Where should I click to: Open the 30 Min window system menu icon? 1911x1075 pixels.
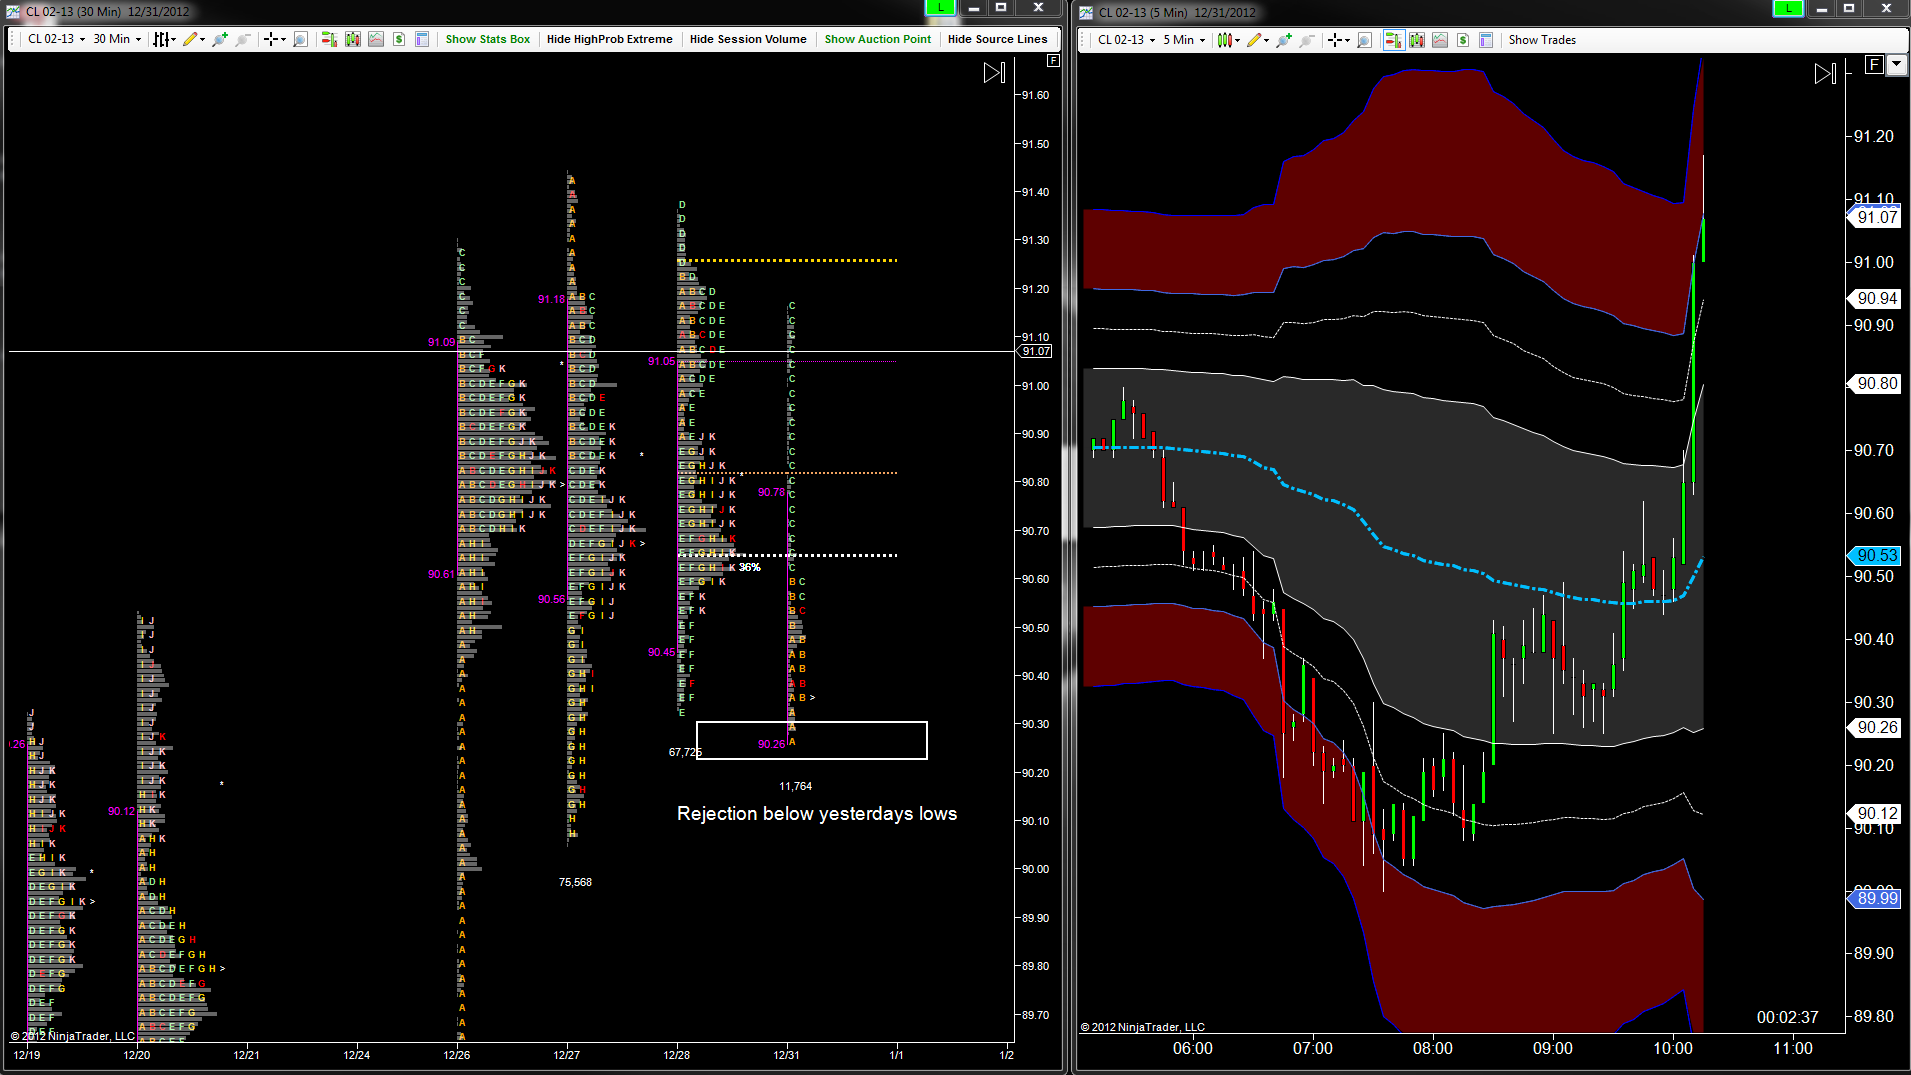[13, 12]
